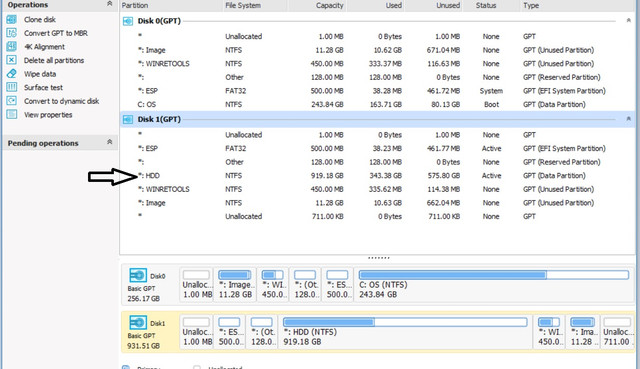
Task: Select Disk 0 Other 128.00 MB row
Action: click(377, 77)
